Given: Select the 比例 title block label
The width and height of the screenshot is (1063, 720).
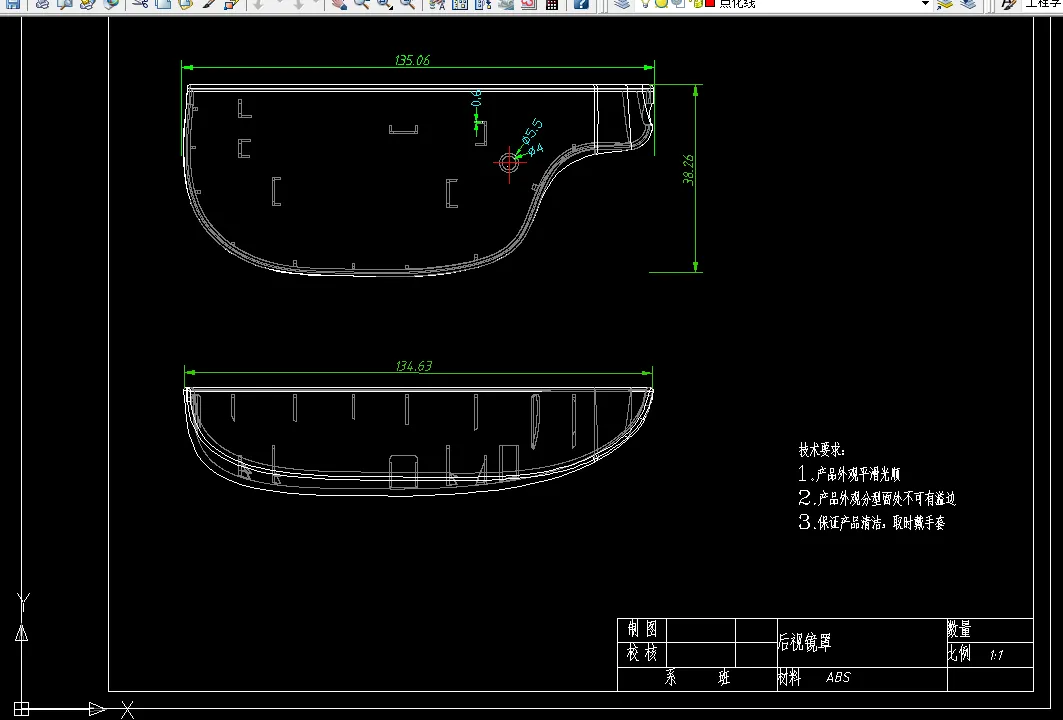Looking at the screenshot, I should click(x=959, y=654).
